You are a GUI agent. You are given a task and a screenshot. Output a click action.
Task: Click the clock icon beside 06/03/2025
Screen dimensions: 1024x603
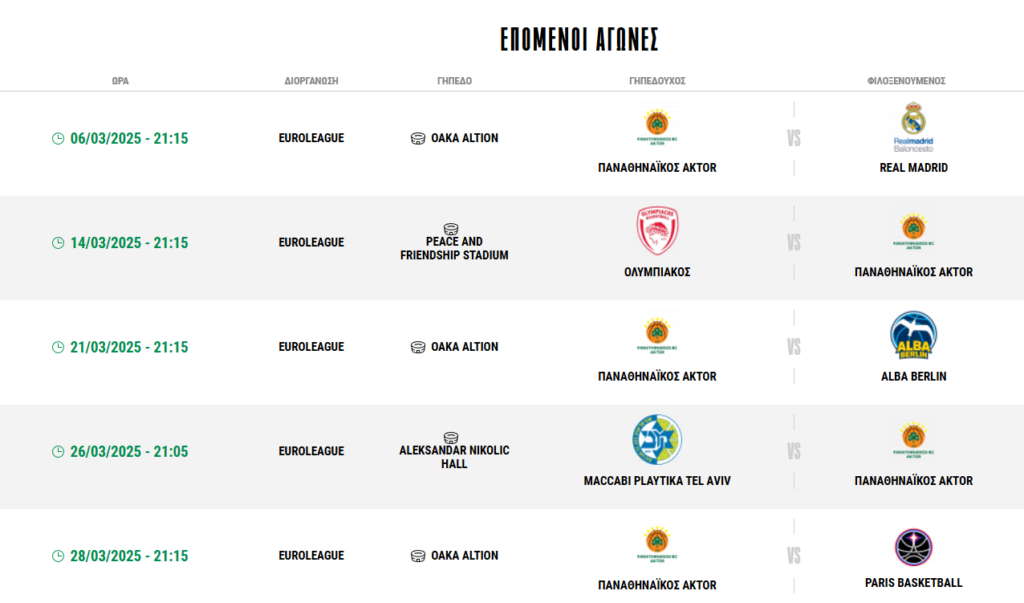[58, 139]
